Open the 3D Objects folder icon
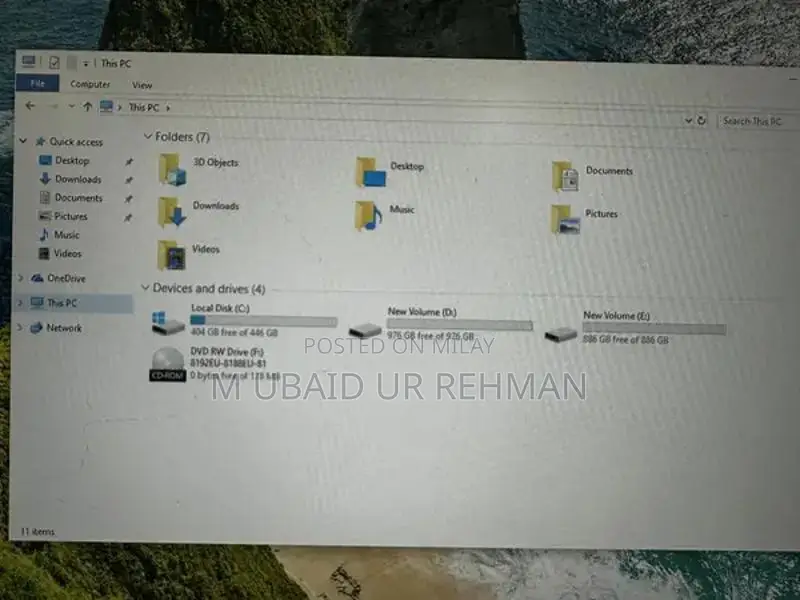 [172, 168]
